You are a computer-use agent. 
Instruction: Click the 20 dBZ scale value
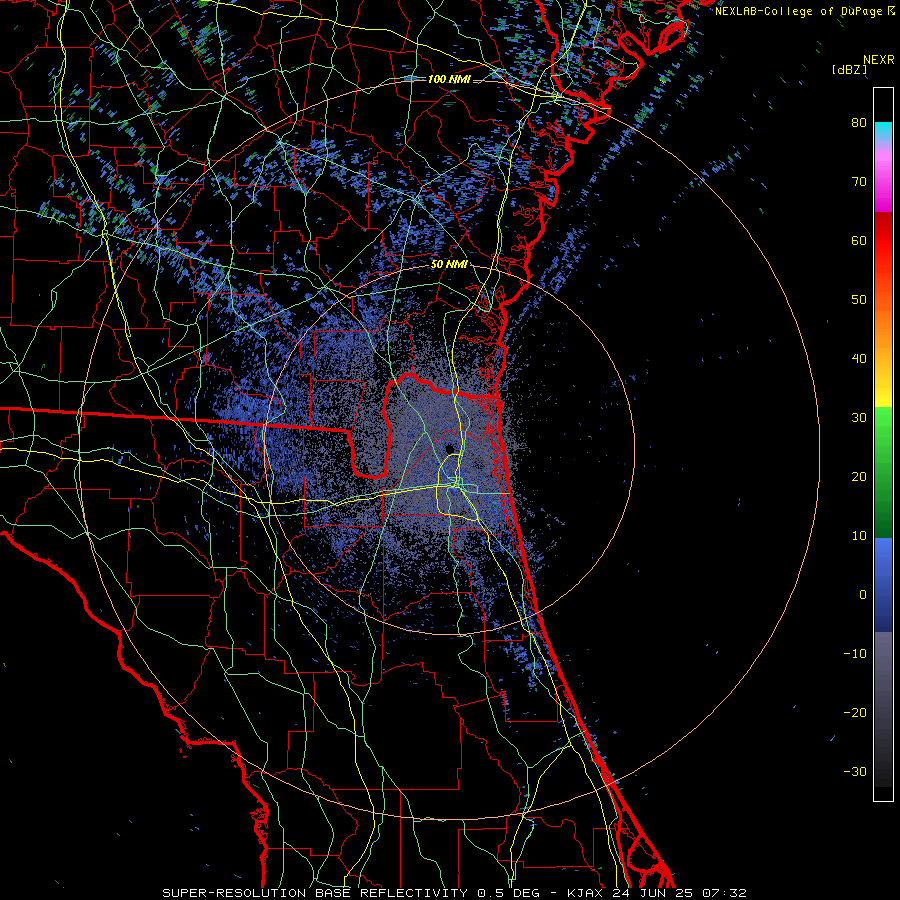tap(859, 477)
